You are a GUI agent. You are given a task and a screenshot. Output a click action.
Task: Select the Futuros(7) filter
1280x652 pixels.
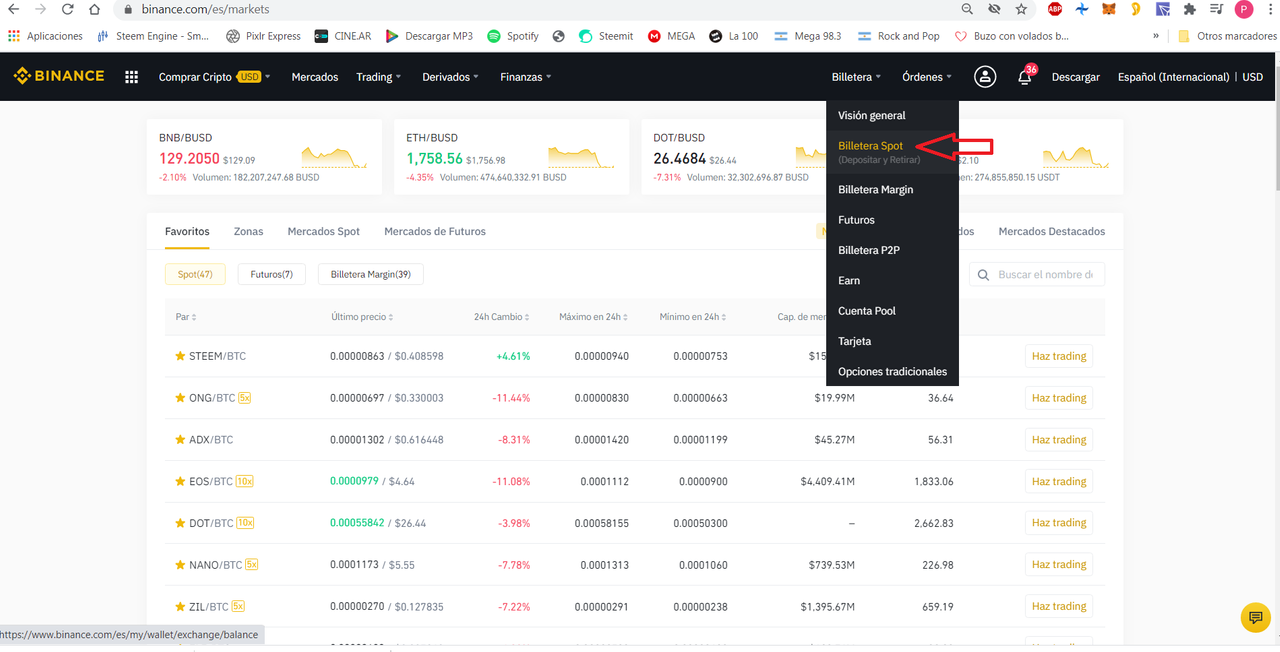(272, 274)
